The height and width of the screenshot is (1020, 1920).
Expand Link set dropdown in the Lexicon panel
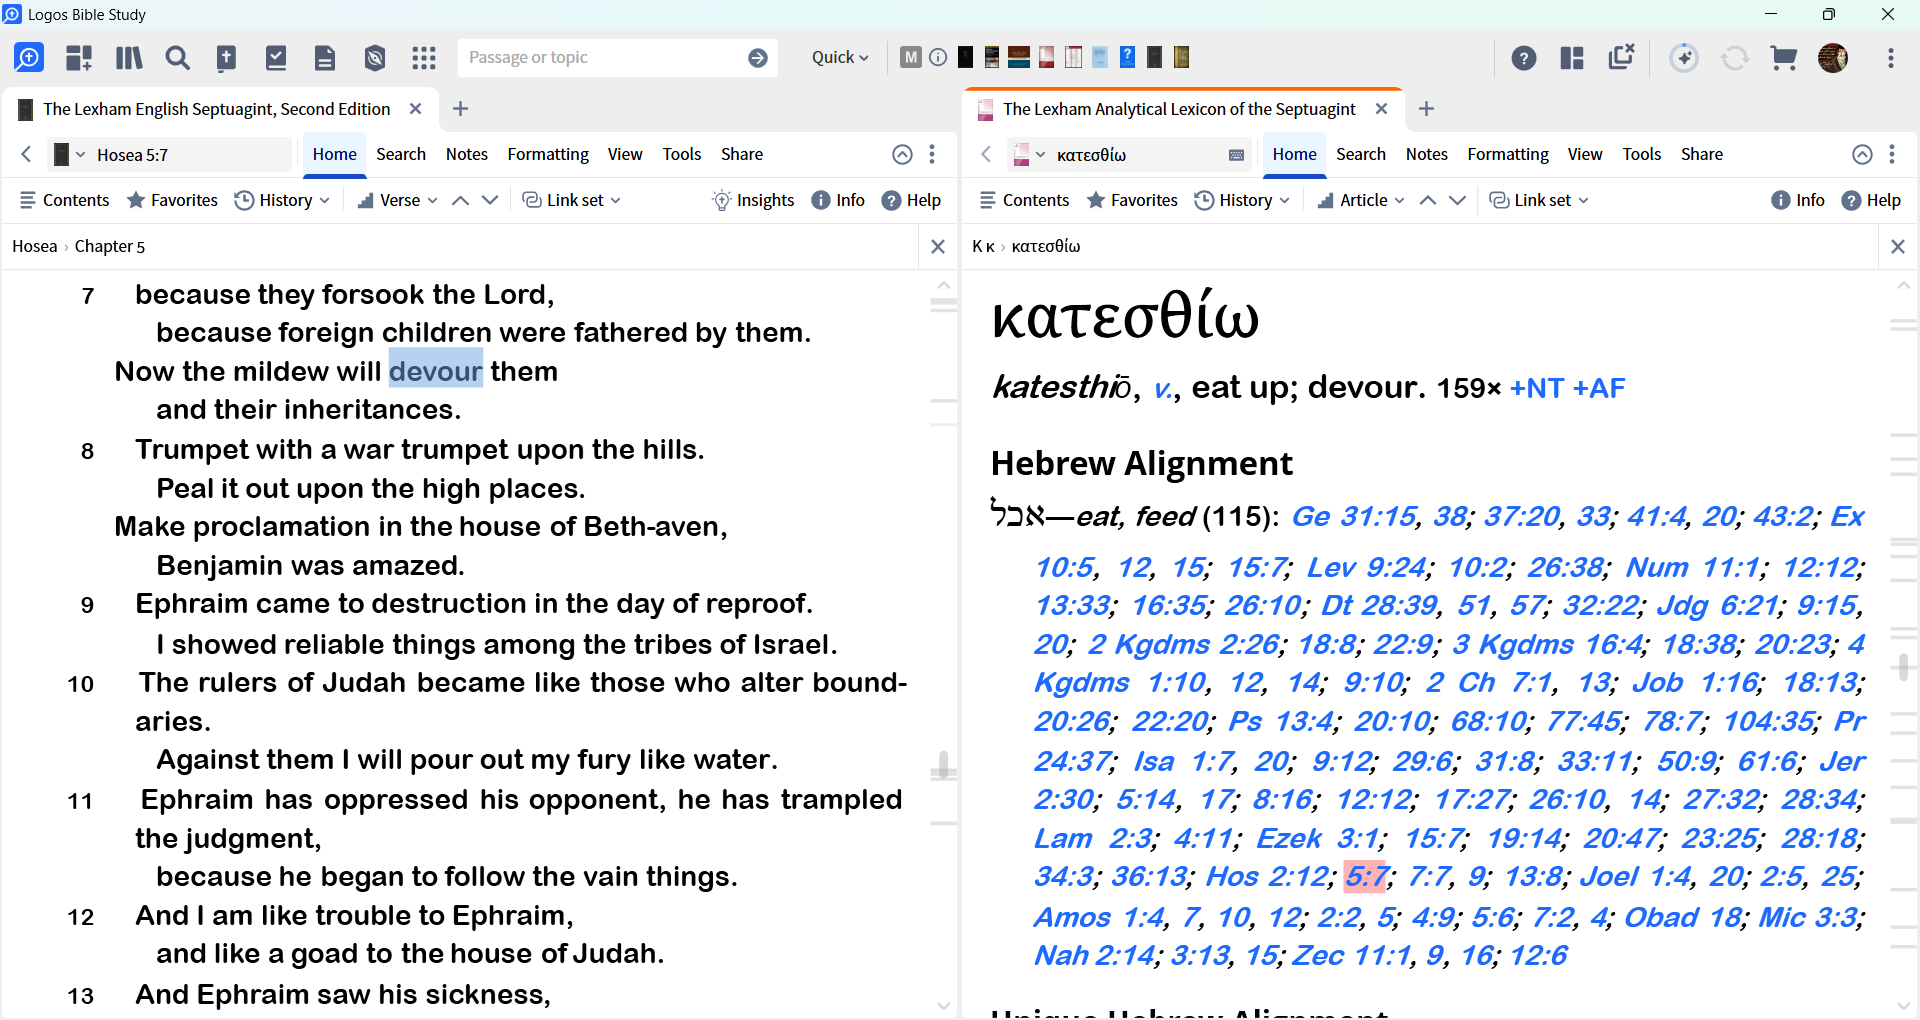coord(1540,200)
